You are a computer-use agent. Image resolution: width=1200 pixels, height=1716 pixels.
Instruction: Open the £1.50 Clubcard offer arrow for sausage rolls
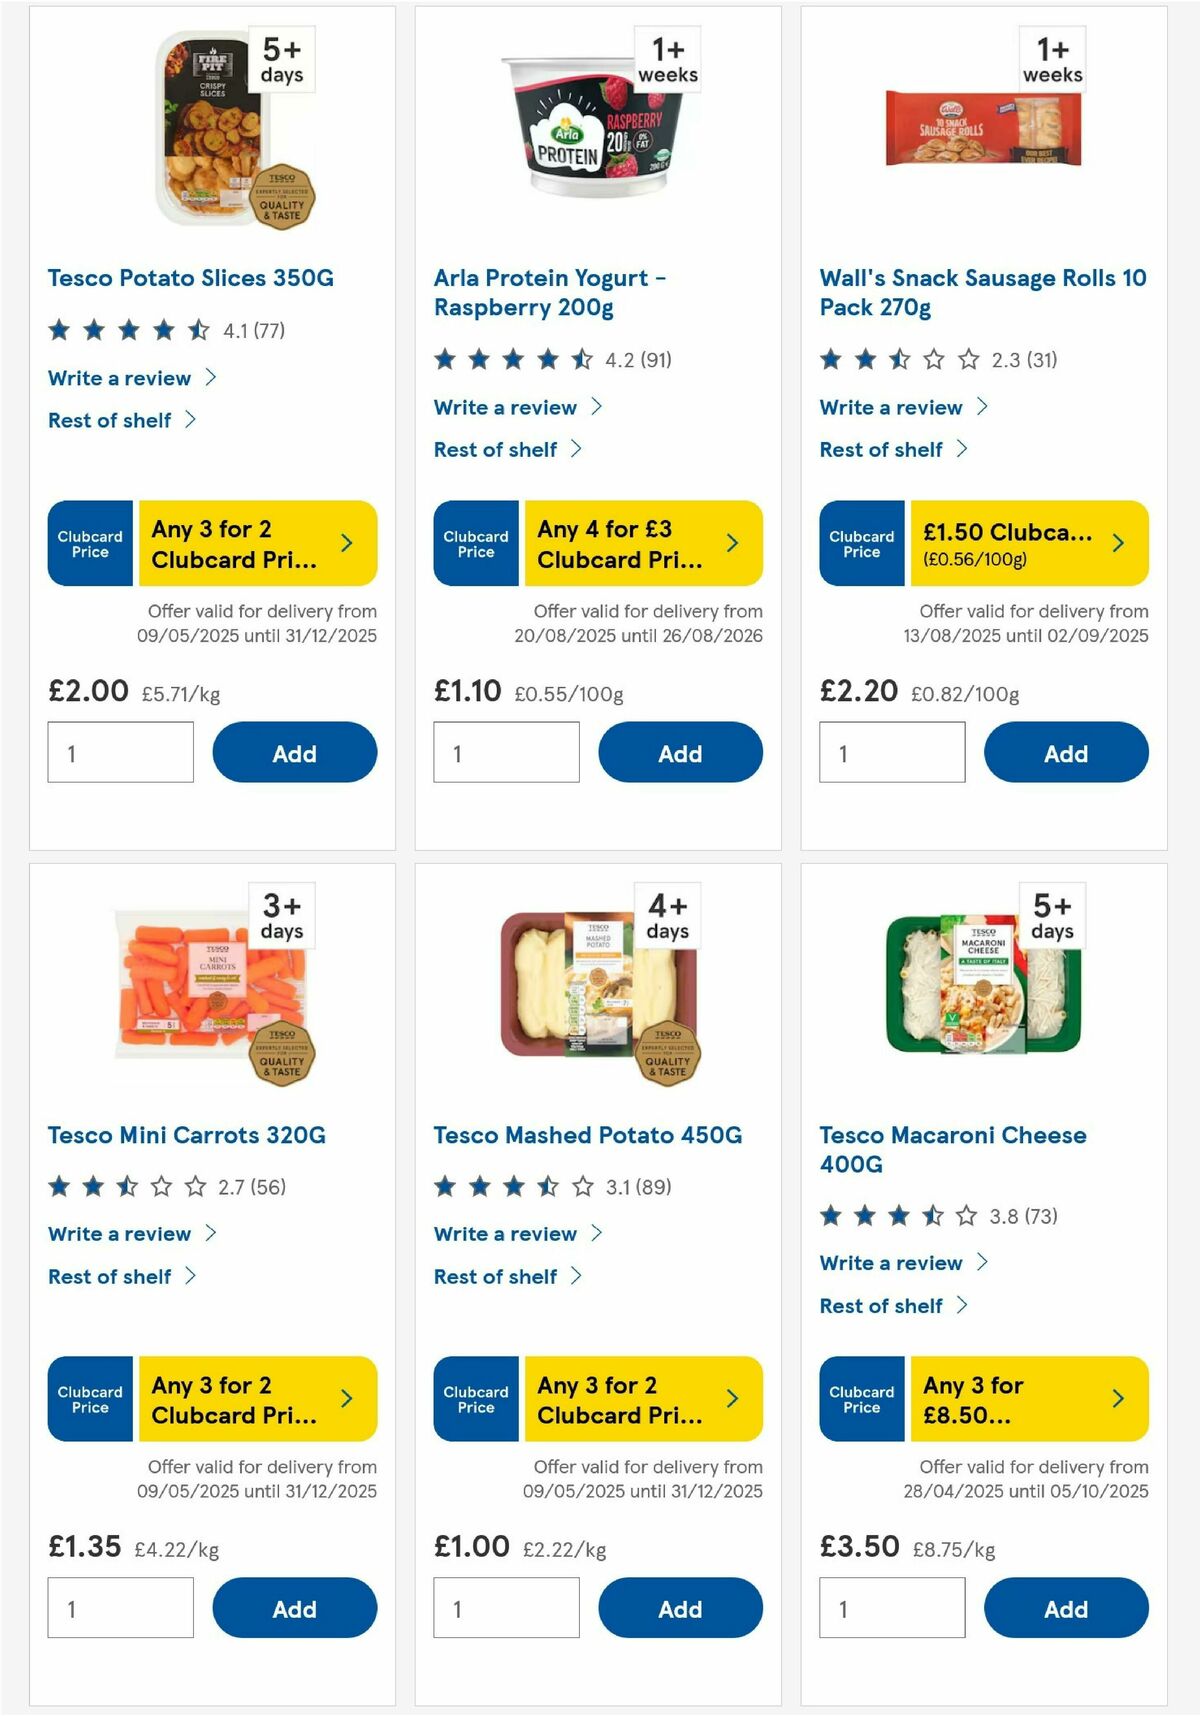pyautogui.click(x=1118, y=543)
